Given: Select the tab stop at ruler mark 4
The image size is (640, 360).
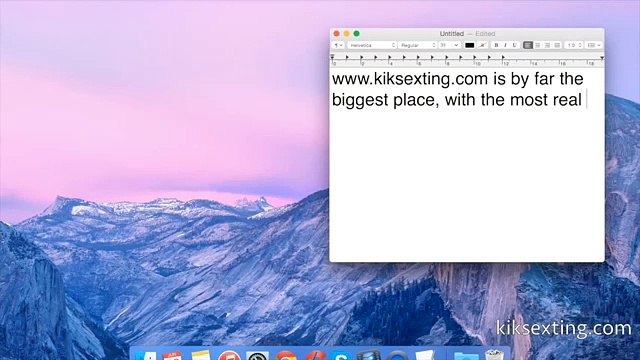Looking at the screenshot, I should click(390, 58).
